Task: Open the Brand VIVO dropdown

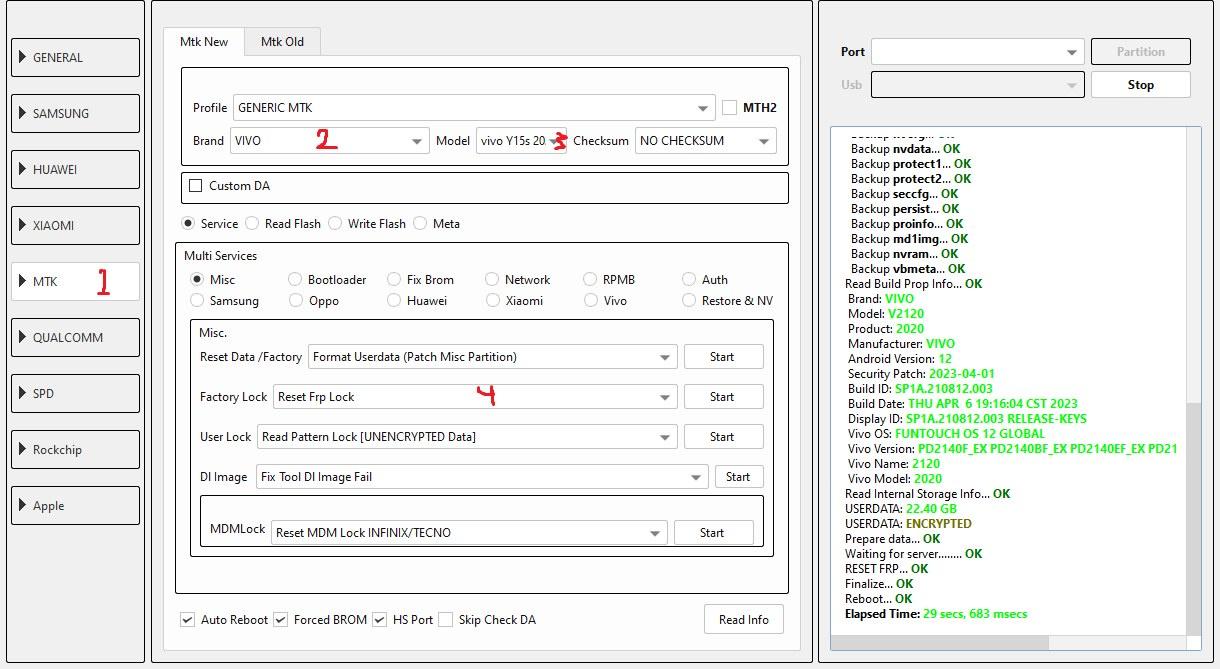Action: 330,141
